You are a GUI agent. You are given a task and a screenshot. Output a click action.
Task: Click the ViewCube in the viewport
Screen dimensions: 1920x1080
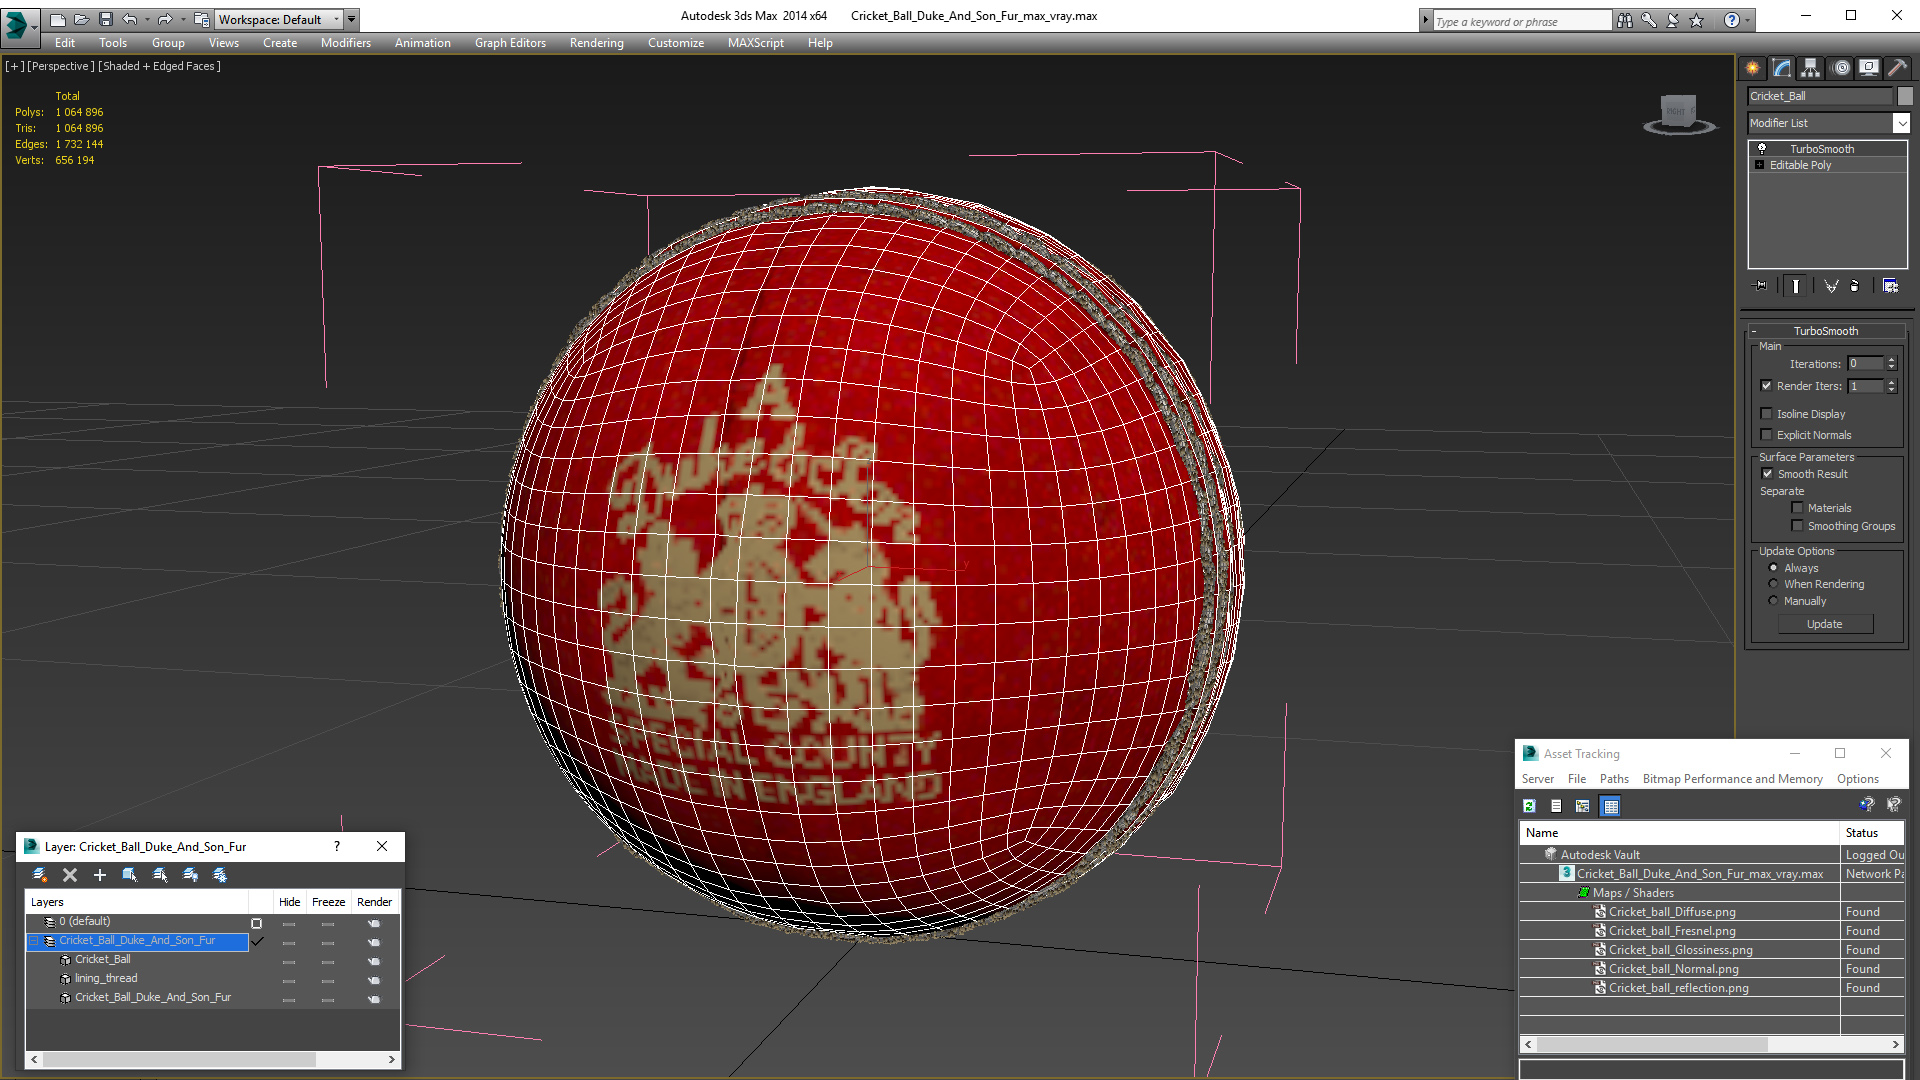[1679, 112]
